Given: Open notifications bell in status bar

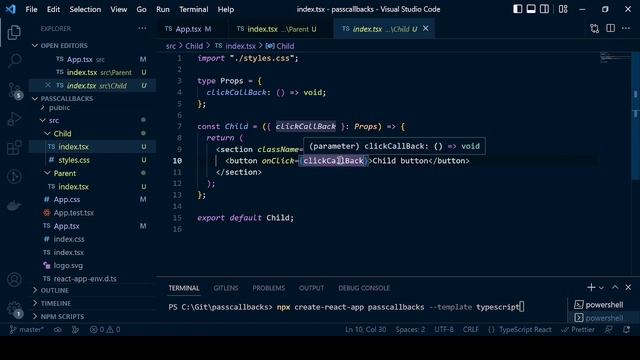Looking at the screenshot, I should (627, 329).
